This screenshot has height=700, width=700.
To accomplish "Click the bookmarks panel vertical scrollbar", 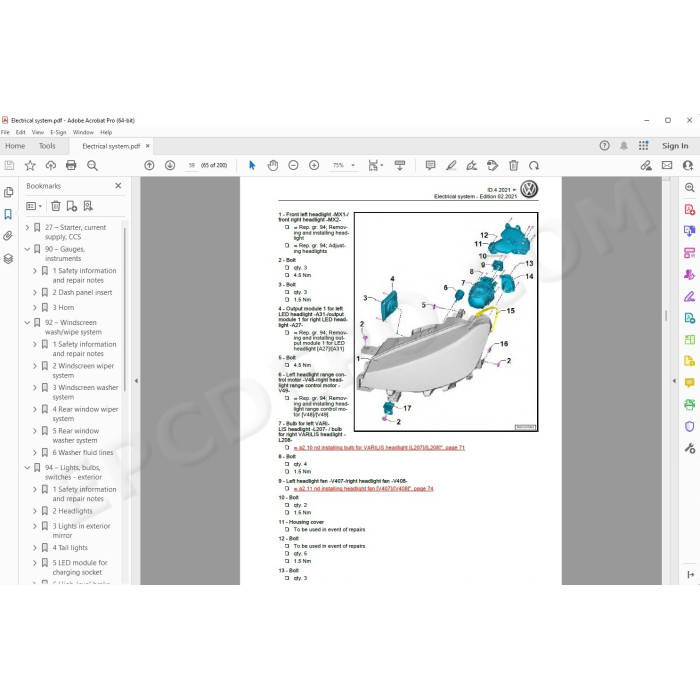I will pos(125,309).
